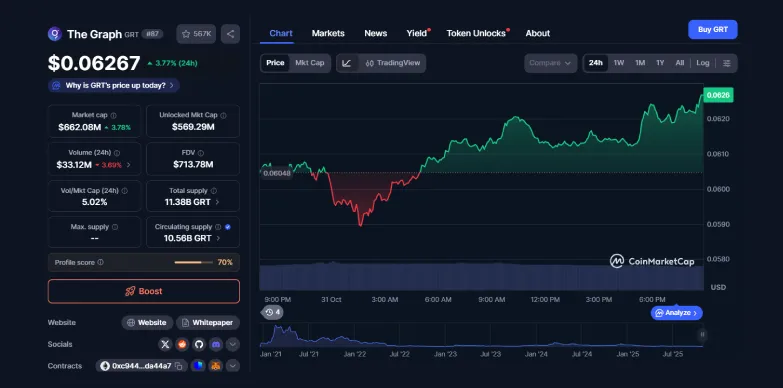The image size is (783, 388).
Task: Click the Analyze button
Action: pyautogui.click(x=676, y=313)
